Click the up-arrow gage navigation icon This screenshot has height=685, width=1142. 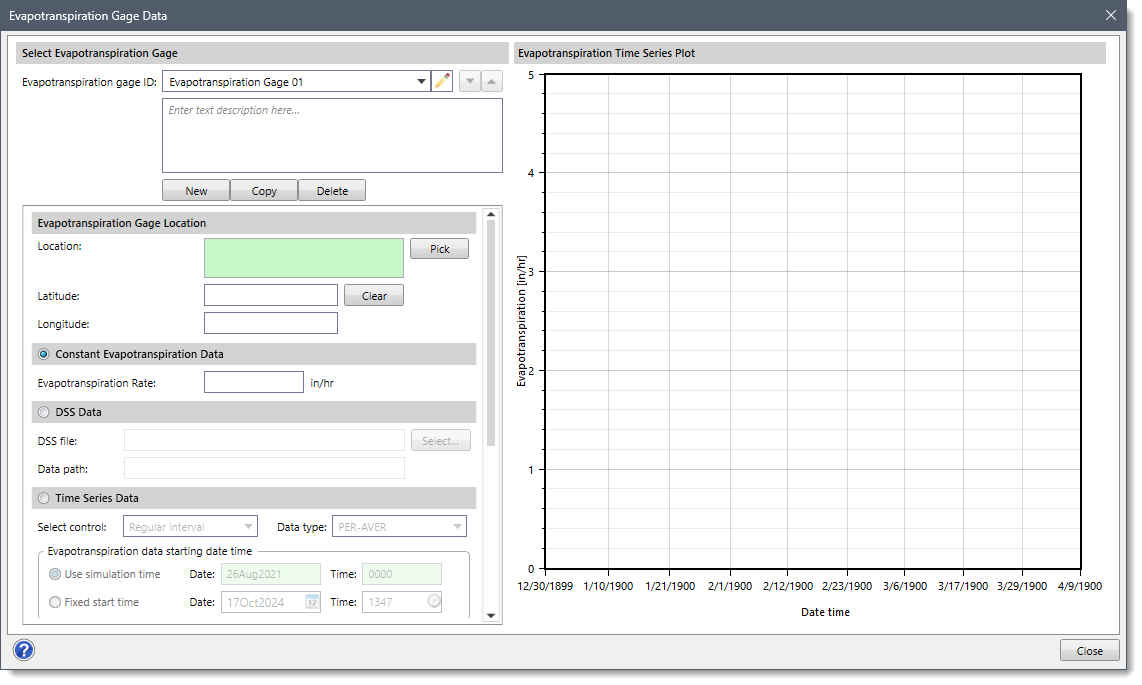tap(491, 81)
